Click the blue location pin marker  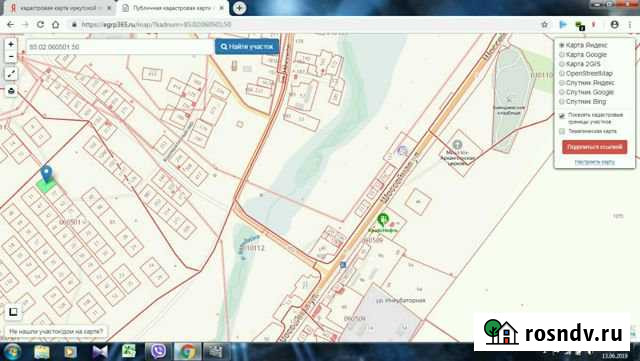point(47,173)
